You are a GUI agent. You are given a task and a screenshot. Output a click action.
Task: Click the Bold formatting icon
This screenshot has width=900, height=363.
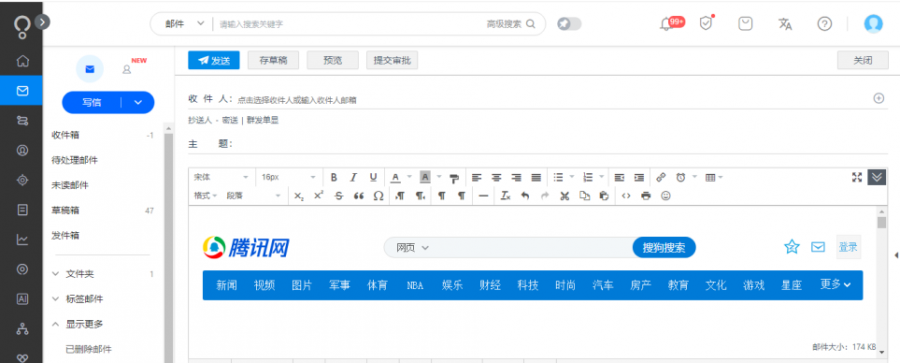334,177
